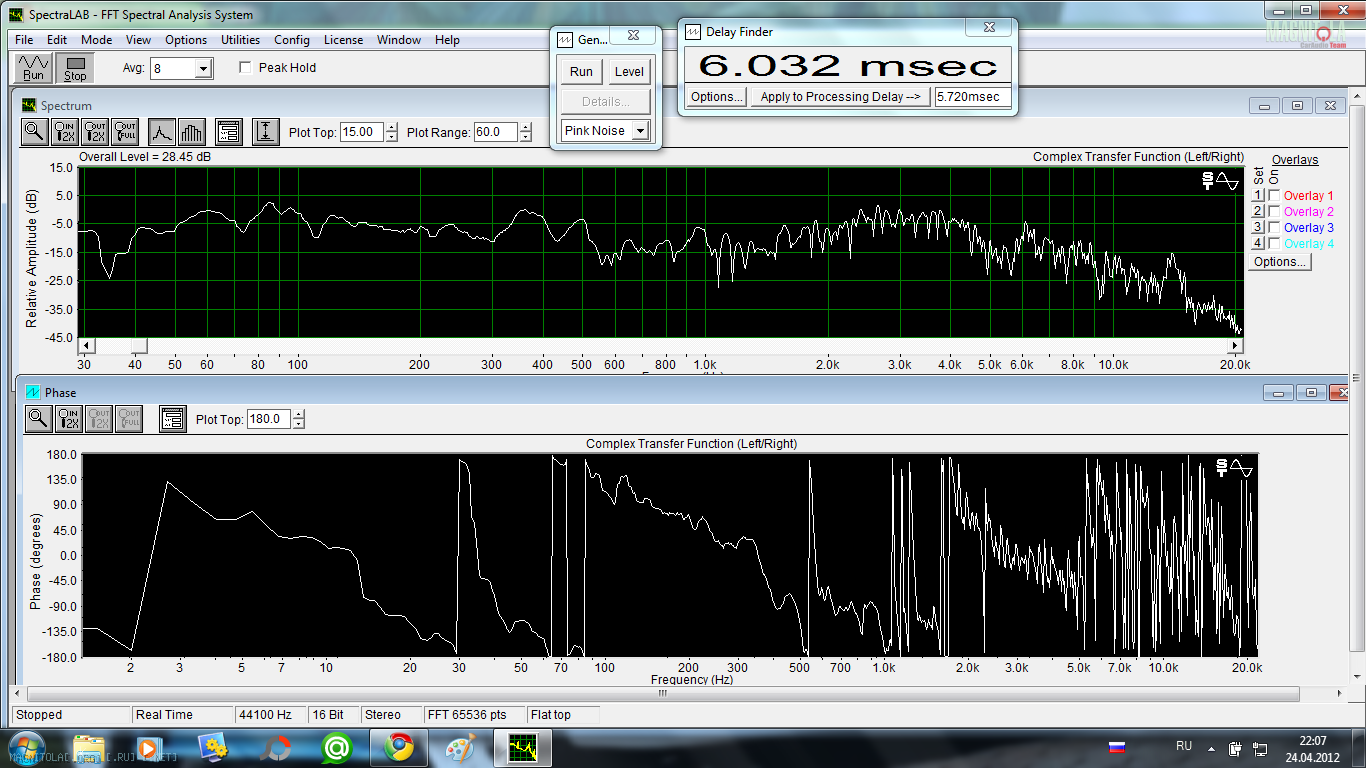Open the media player taskbar icon
The height and width of the screenshot is (768, 1366).
click(150, 747)
